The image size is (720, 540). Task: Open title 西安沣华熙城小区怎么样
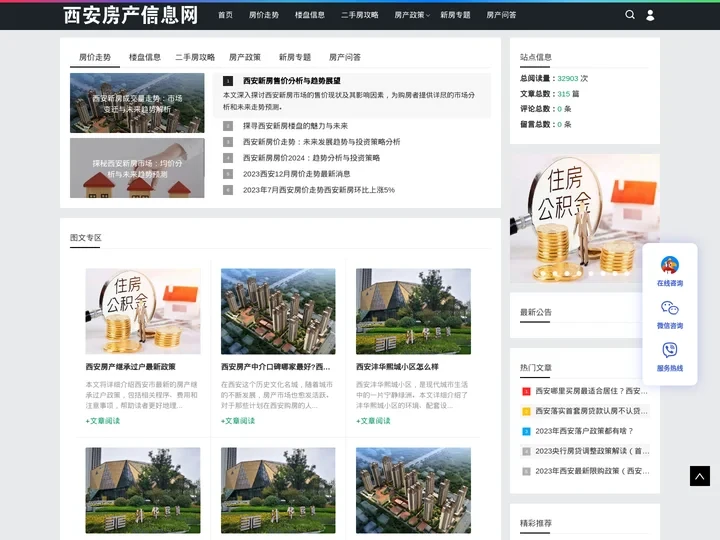click(x=397, y=367)
